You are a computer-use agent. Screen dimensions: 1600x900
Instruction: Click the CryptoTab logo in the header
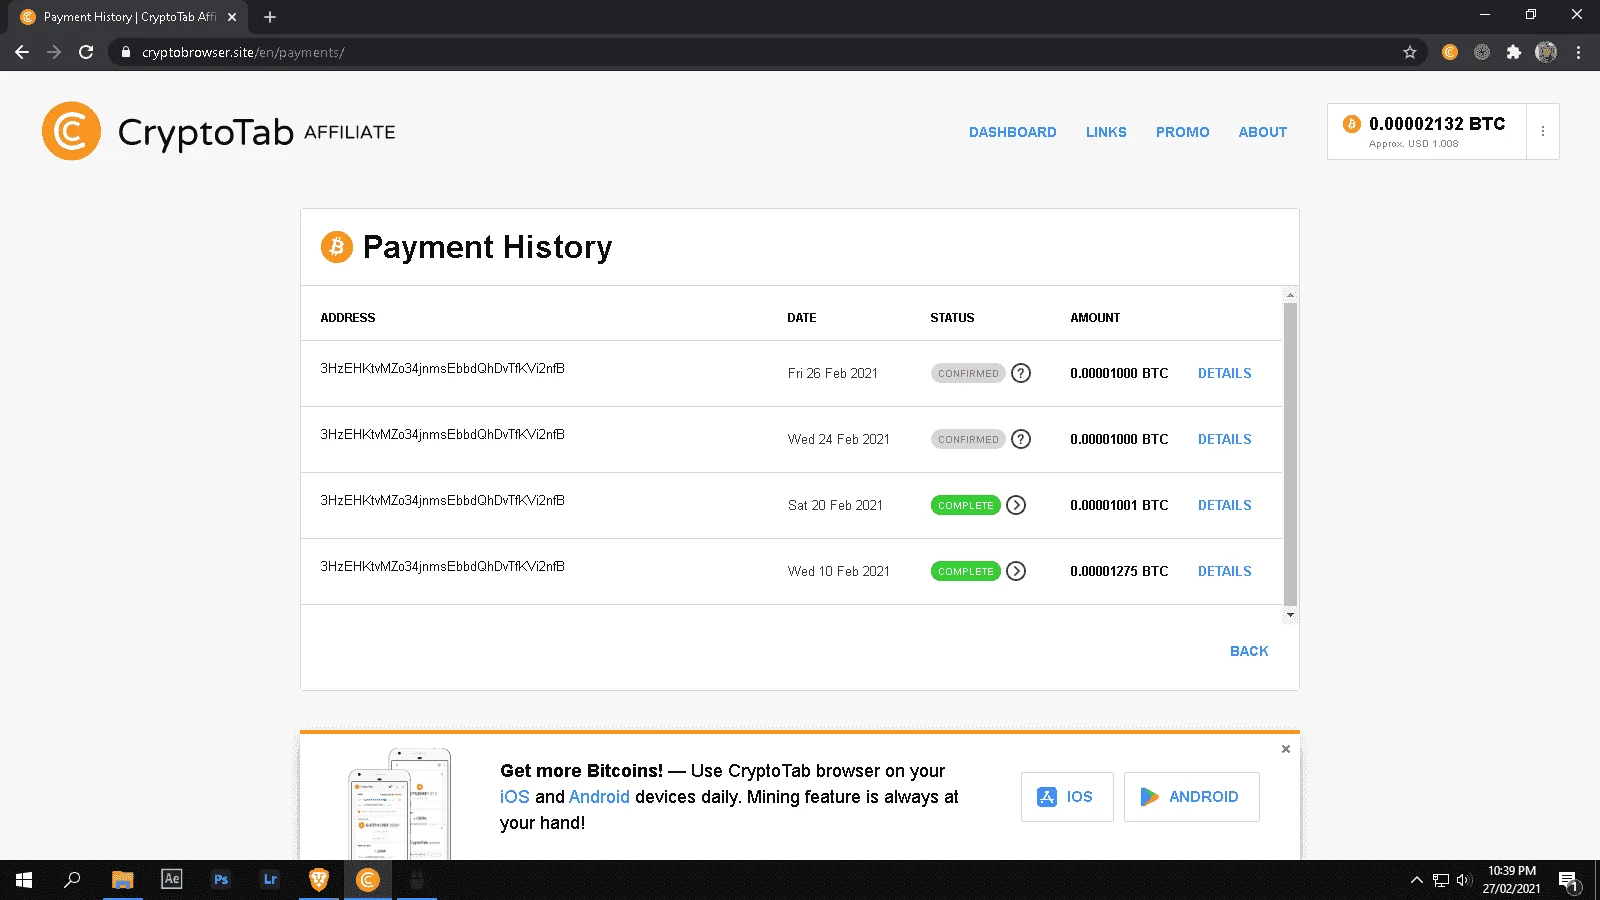[218, 131]
